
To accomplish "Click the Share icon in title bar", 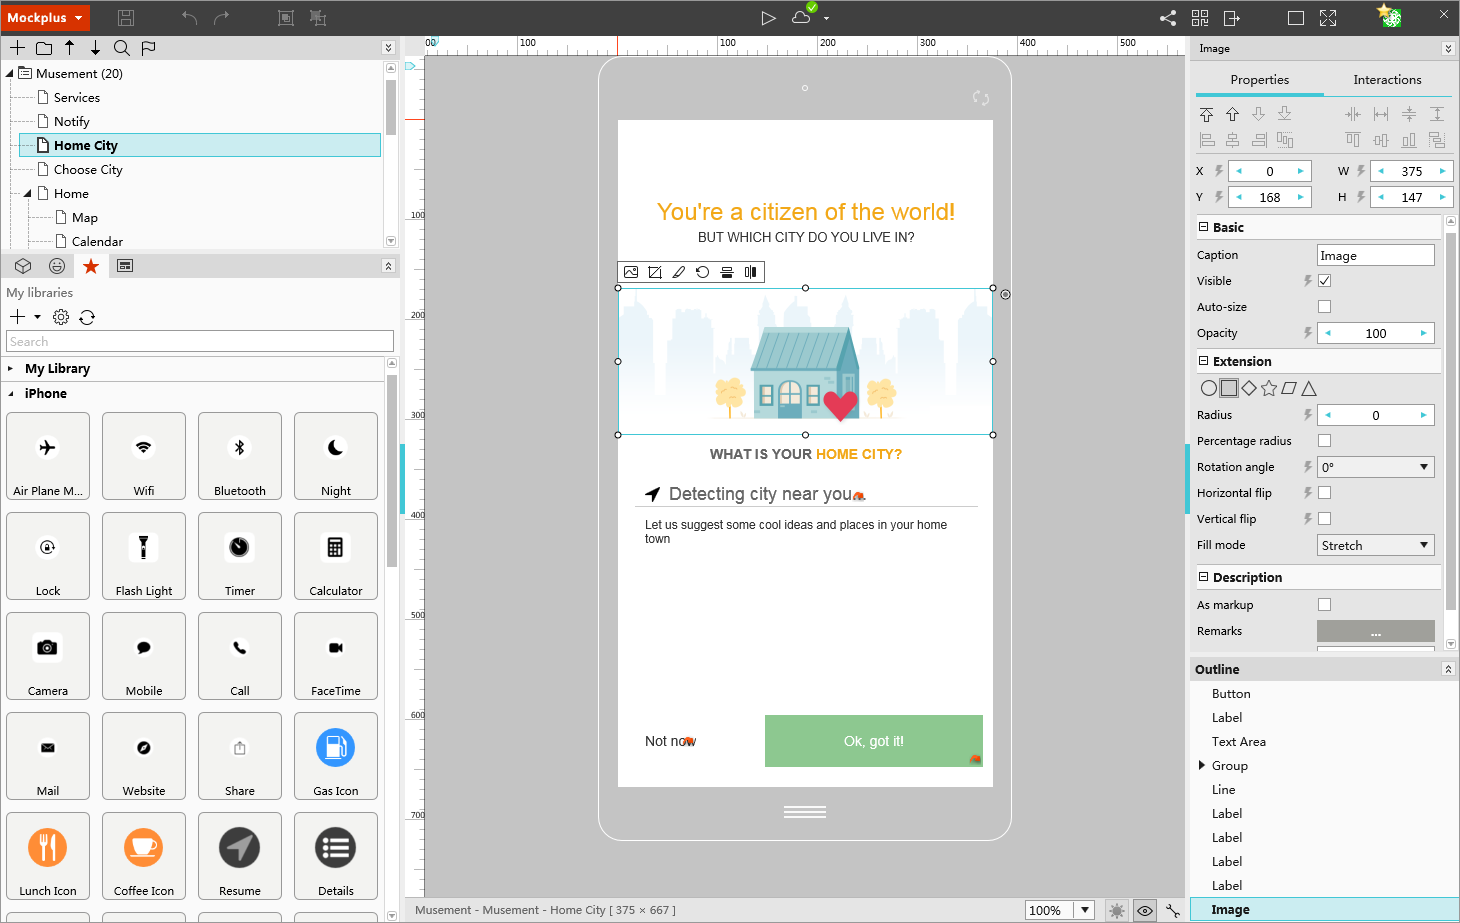I will (1168, 18).
